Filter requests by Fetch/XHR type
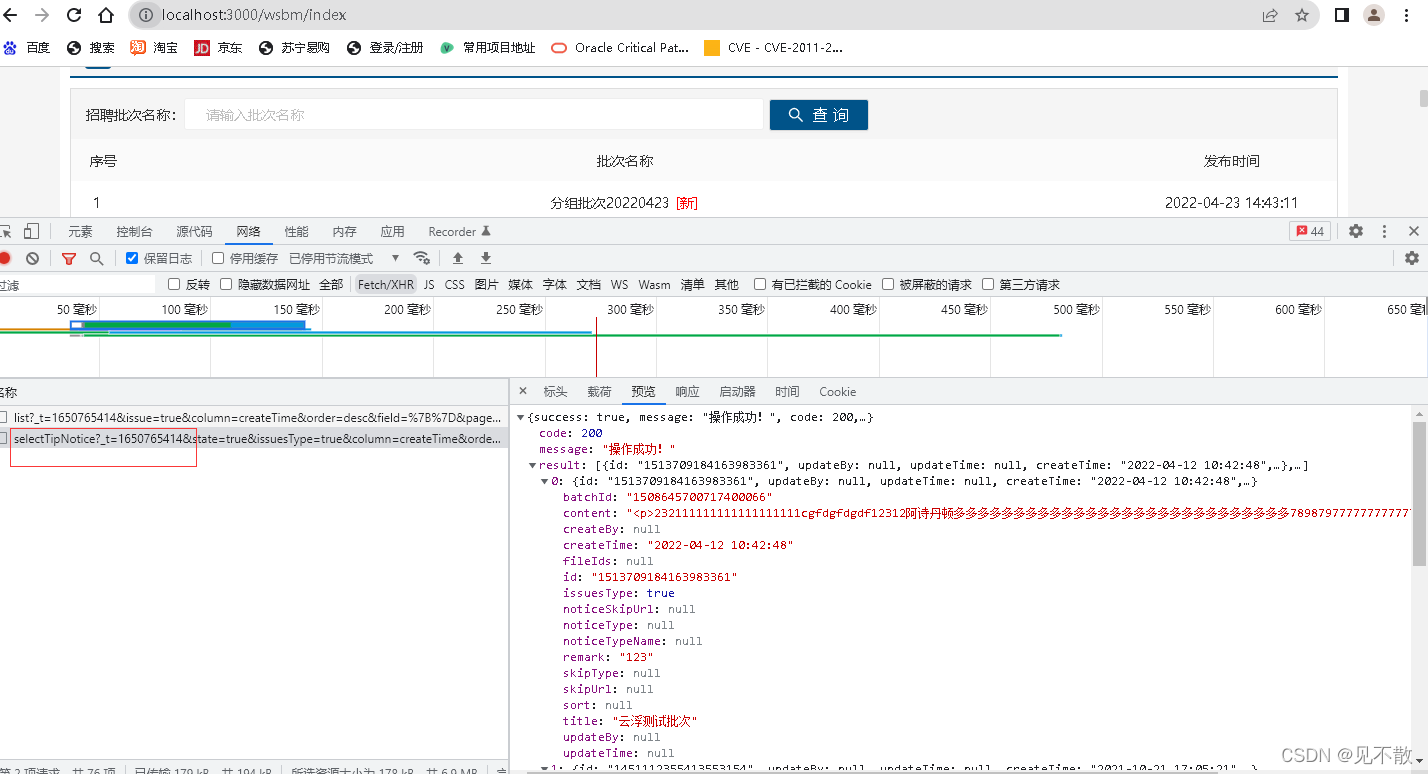Viewport: 1428px width, 774px height. [386, 284]
